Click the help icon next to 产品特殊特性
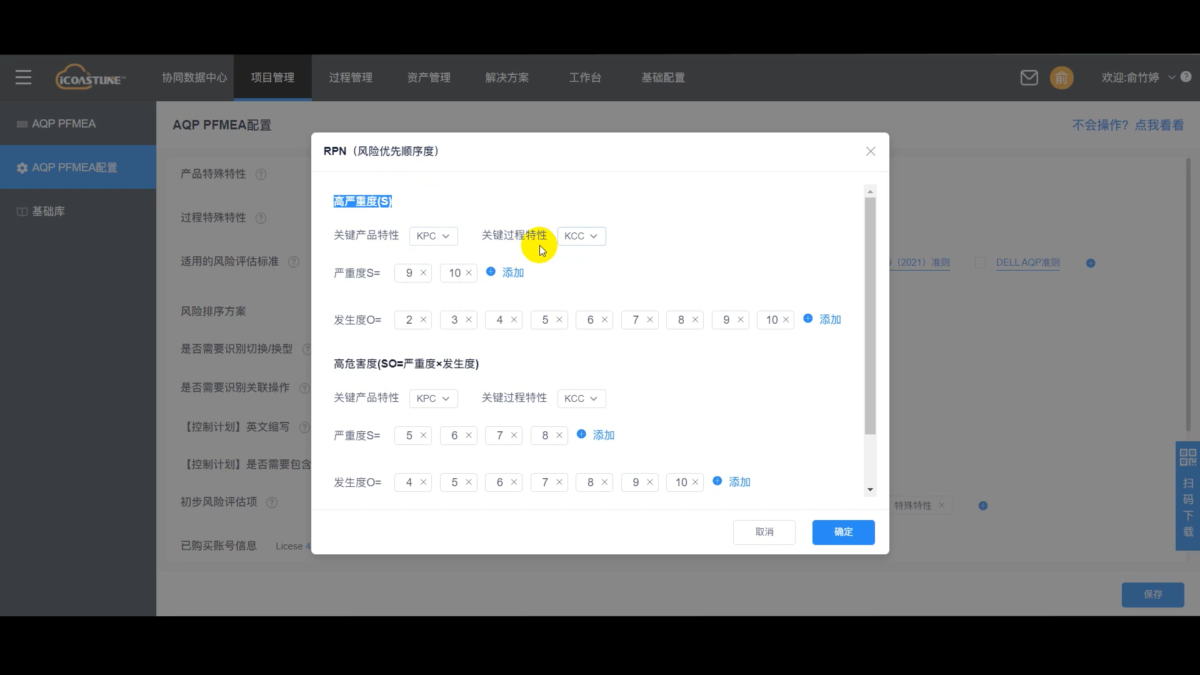Image resolution: width=1200 pixels, height=675 pixels. coord(261,174)
